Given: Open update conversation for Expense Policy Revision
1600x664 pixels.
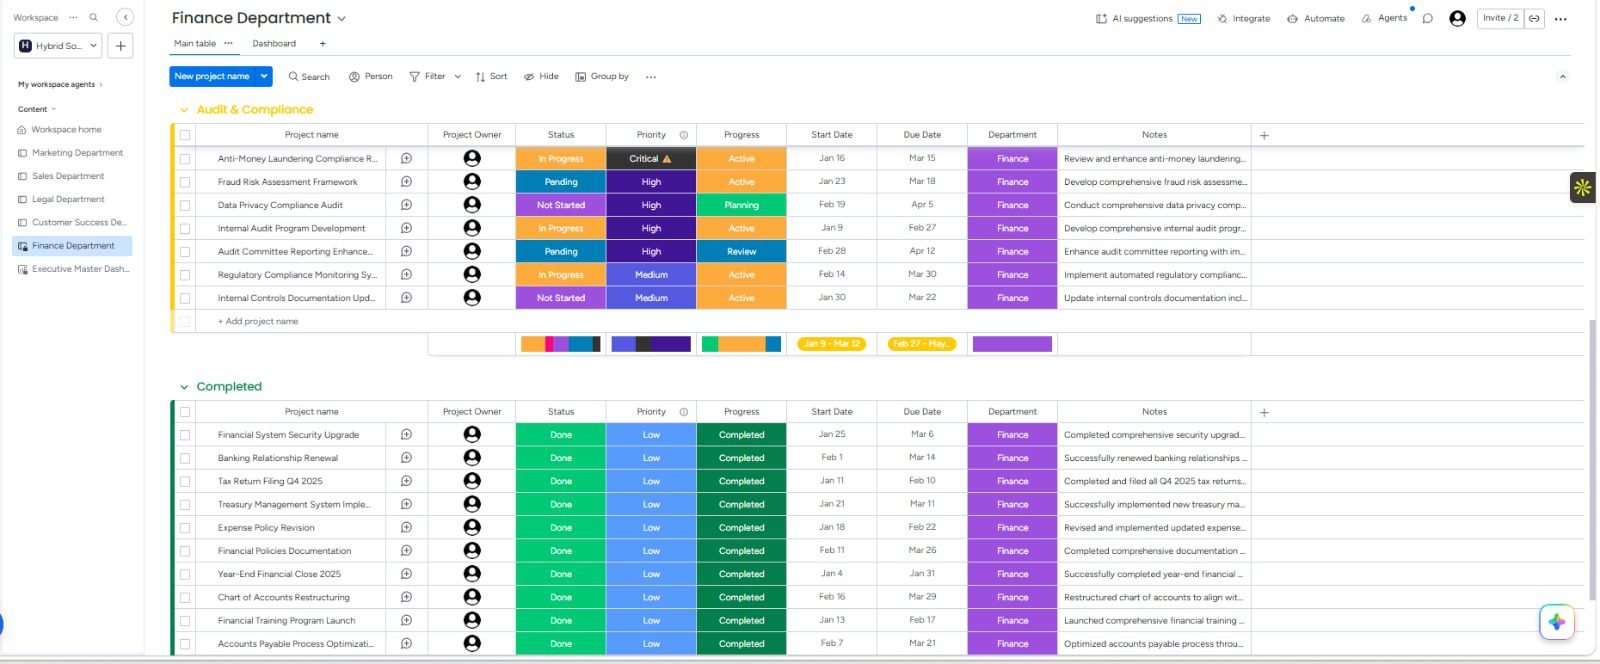Looking at the screenshot, I should point(407,528).
